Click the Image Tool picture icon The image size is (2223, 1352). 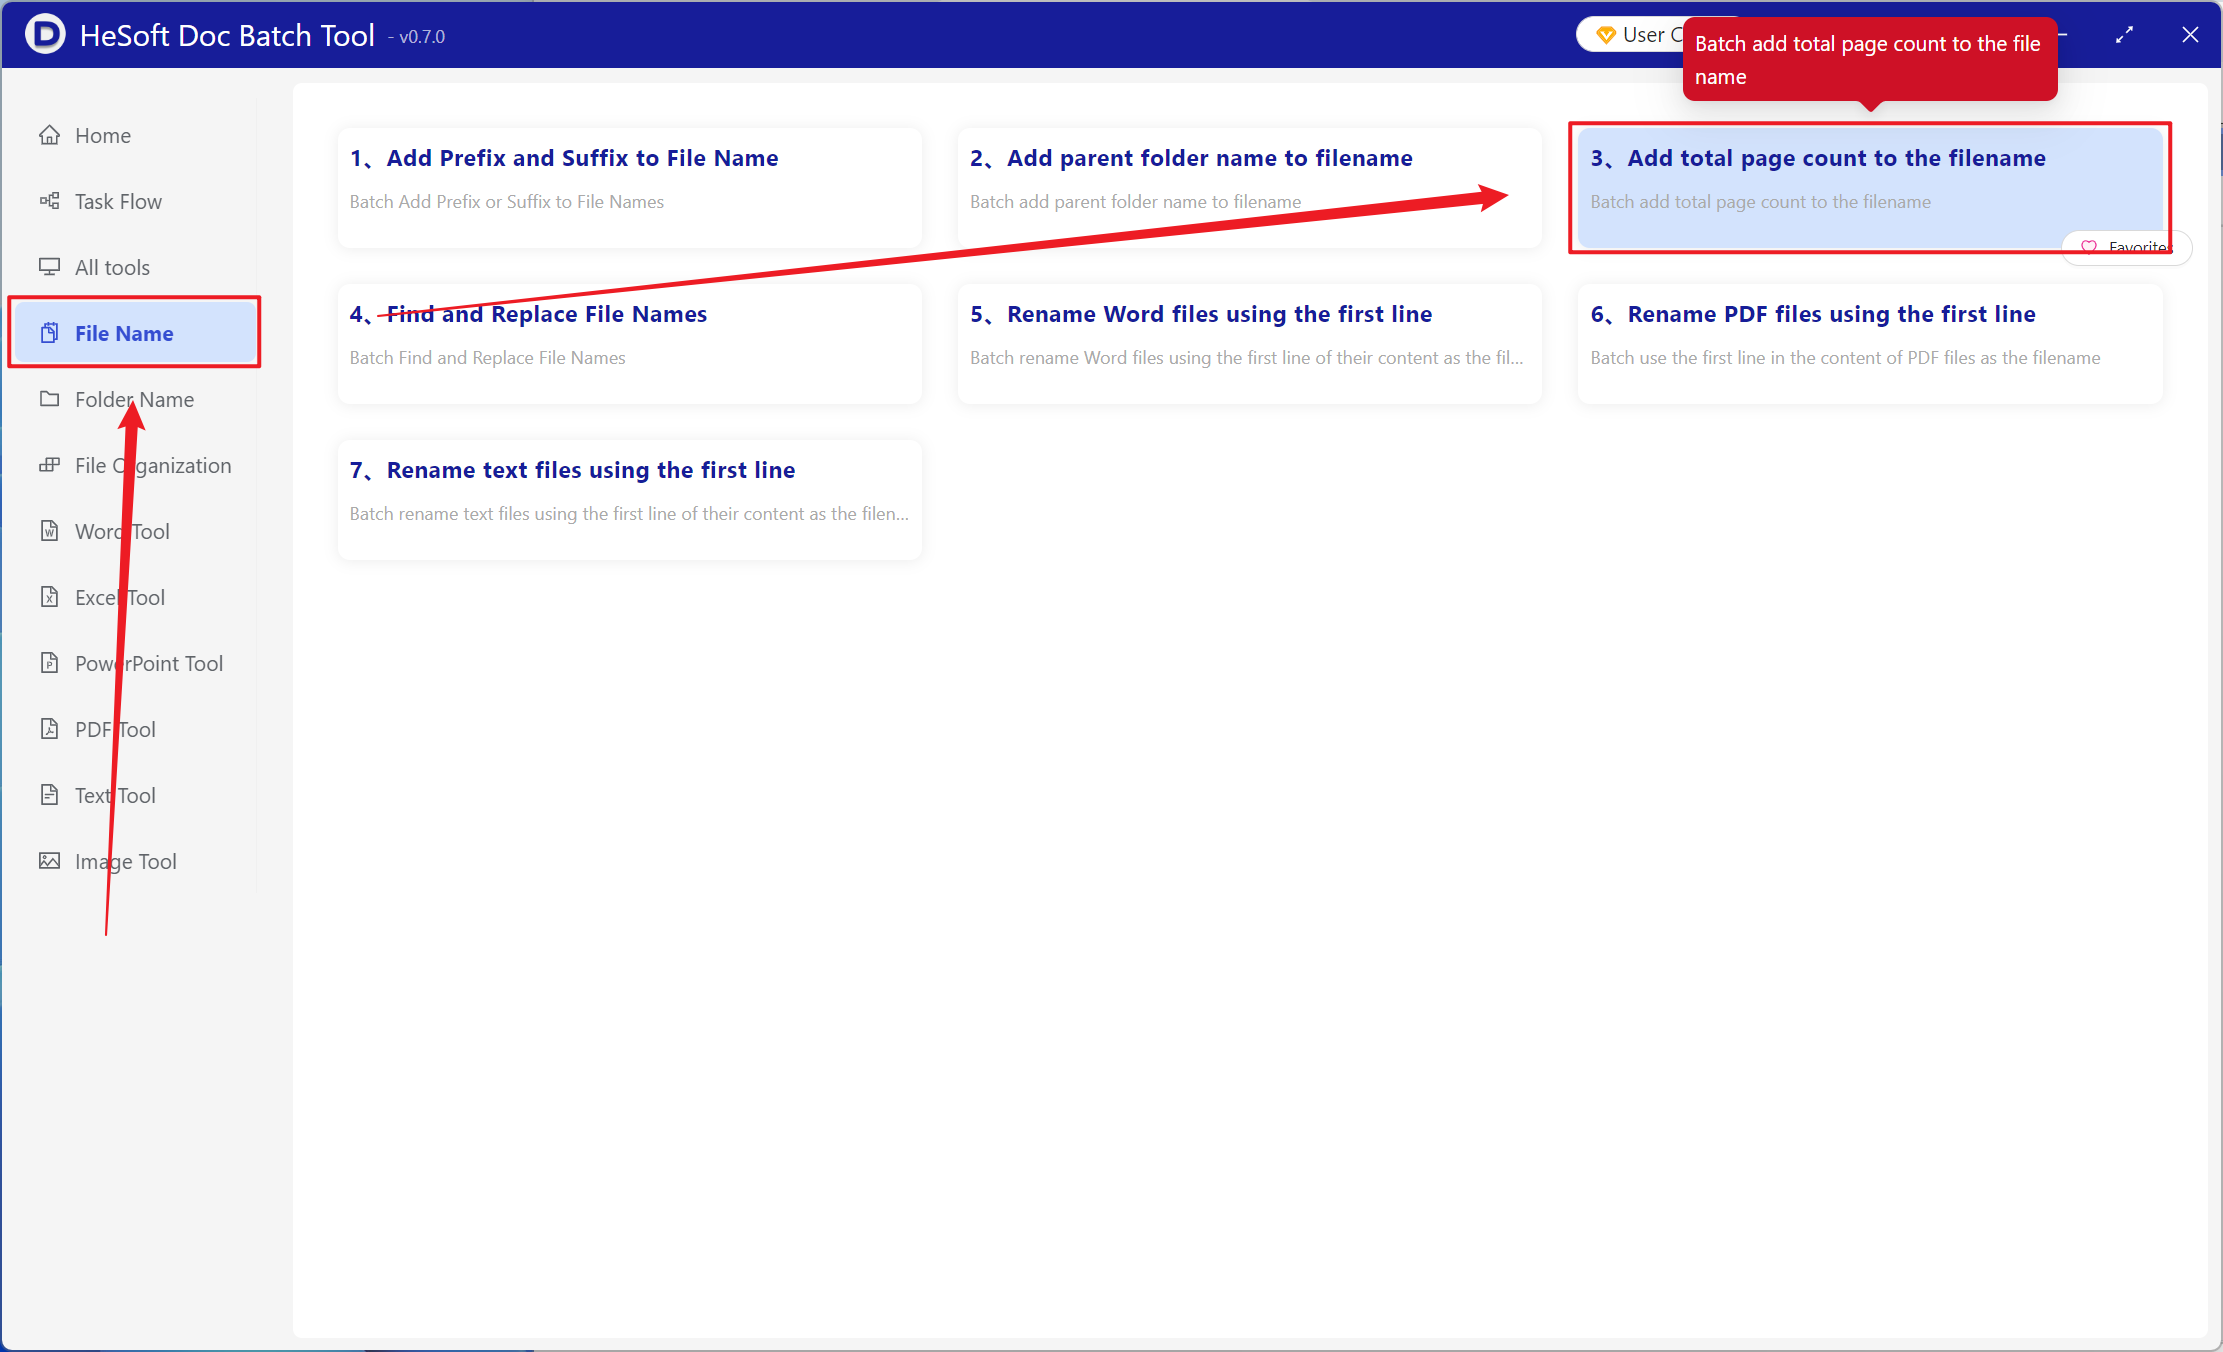pos(49,861)
